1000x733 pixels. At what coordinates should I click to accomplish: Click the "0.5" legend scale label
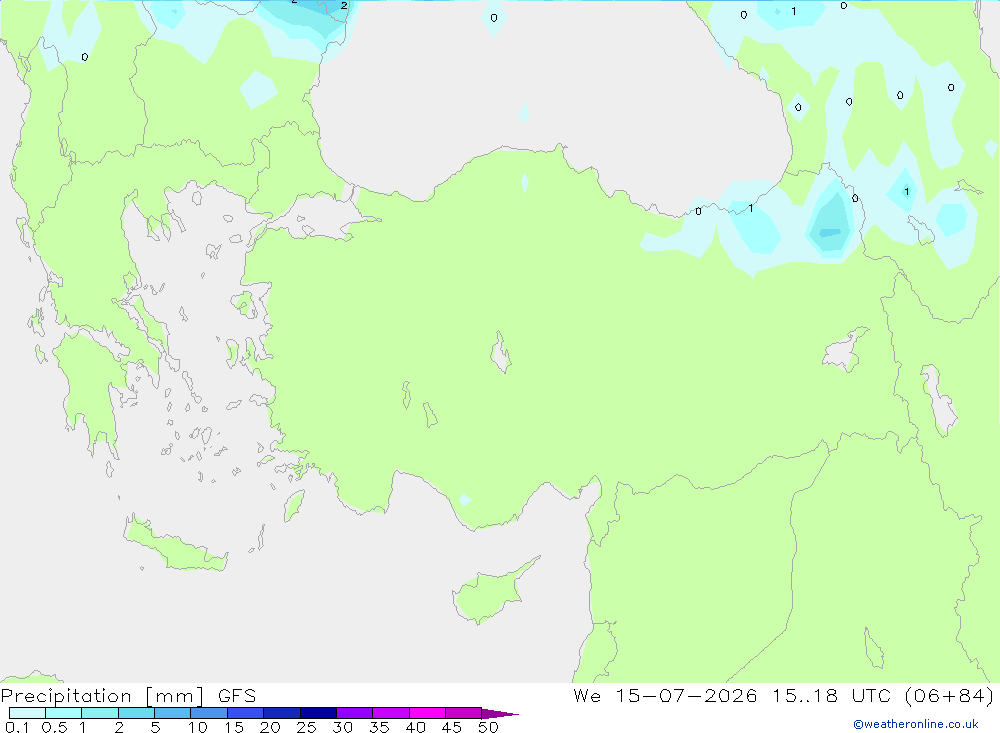(x=54, y=727)
